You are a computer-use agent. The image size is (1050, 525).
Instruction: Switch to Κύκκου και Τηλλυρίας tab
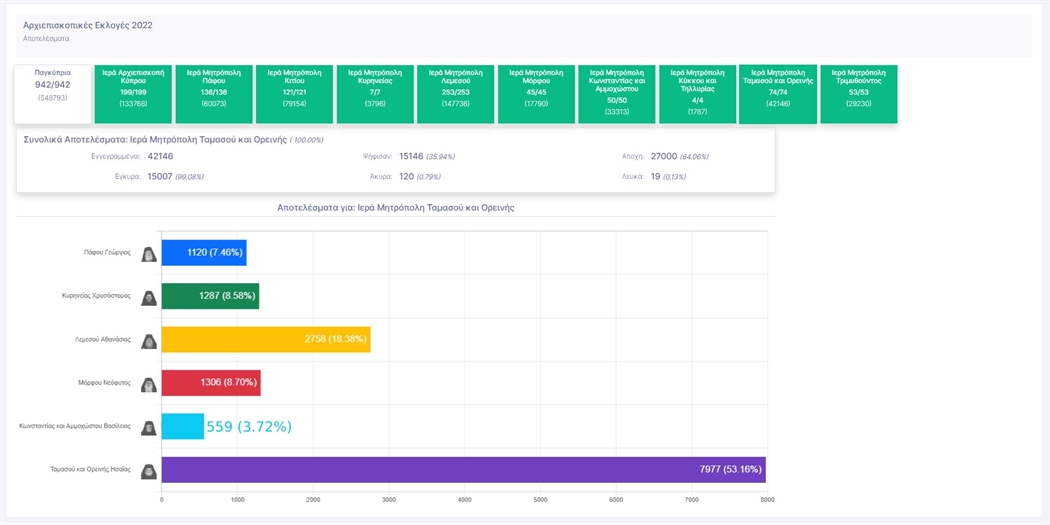tap(697, 94)
